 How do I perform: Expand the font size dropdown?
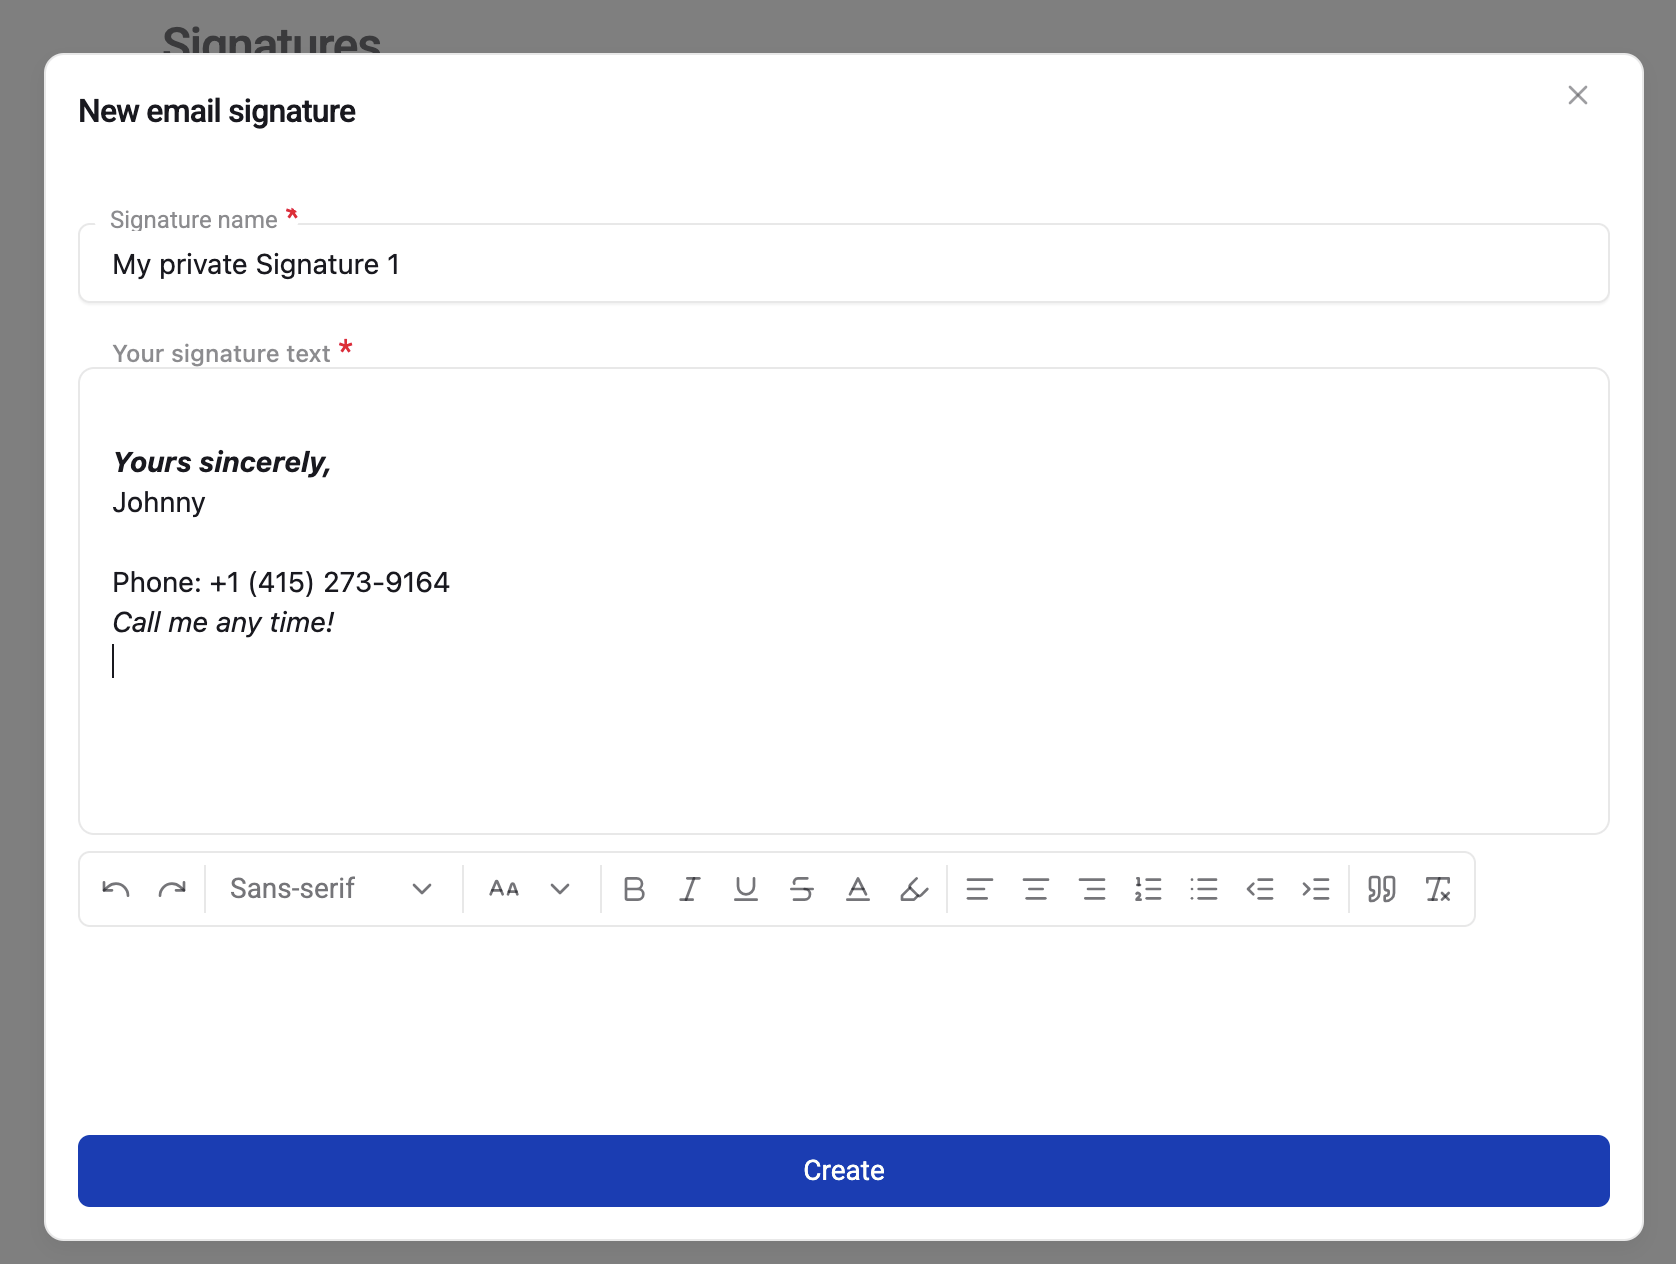tap(530, 889)
